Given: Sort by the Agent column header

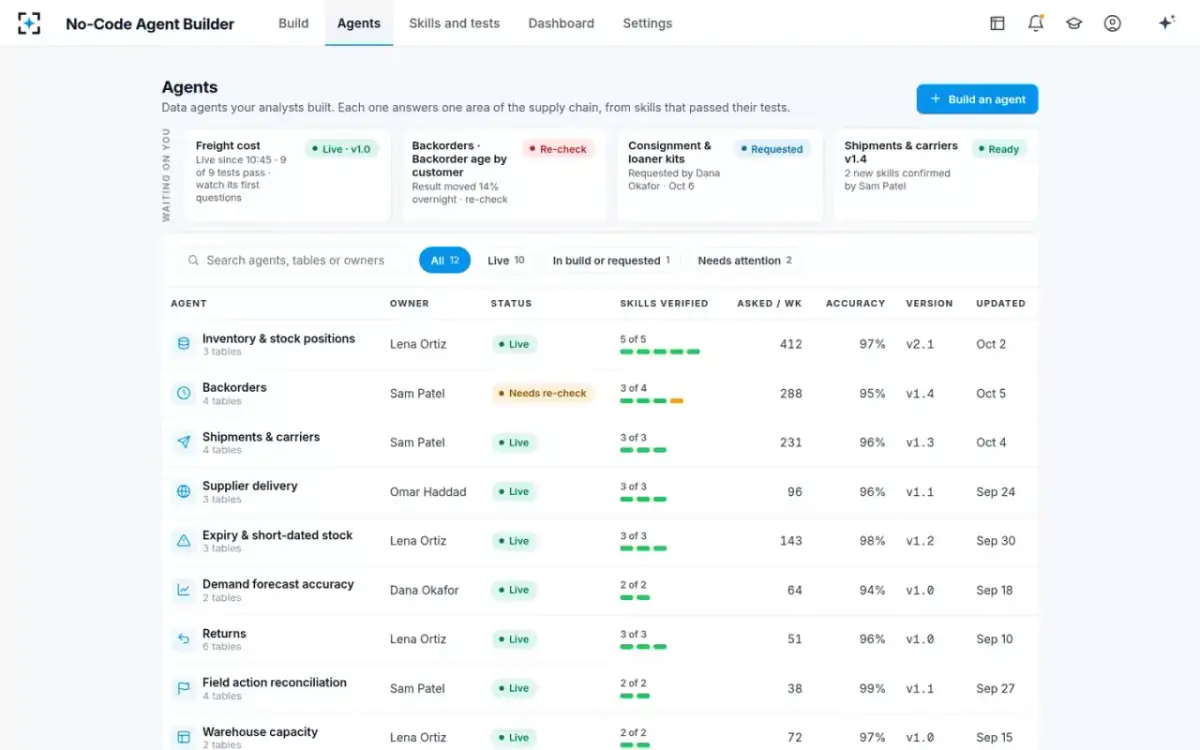Looking at the screenshot, I should tap(189, 303).
